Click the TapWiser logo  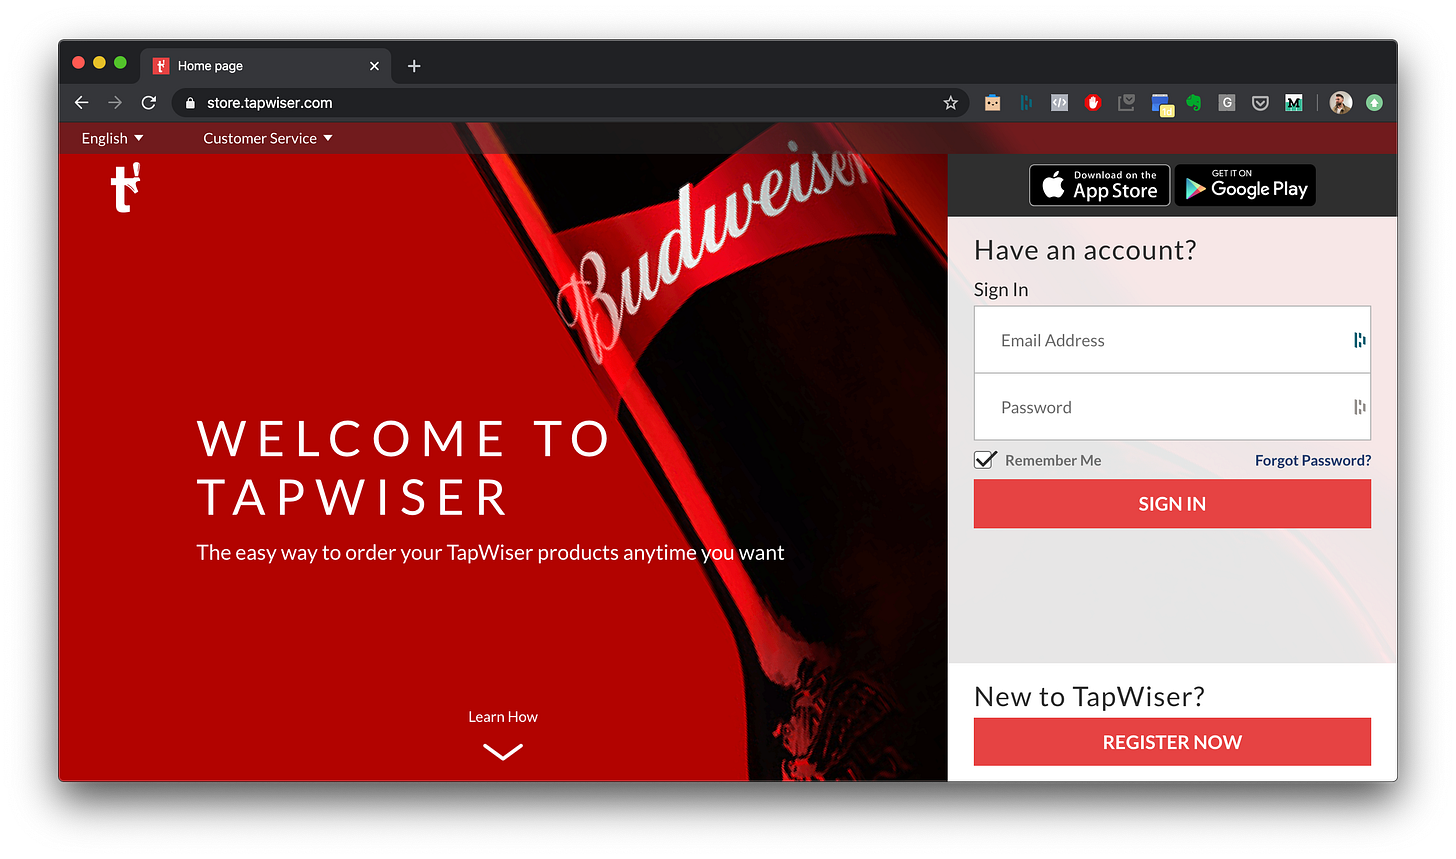[x=125, y=187]
